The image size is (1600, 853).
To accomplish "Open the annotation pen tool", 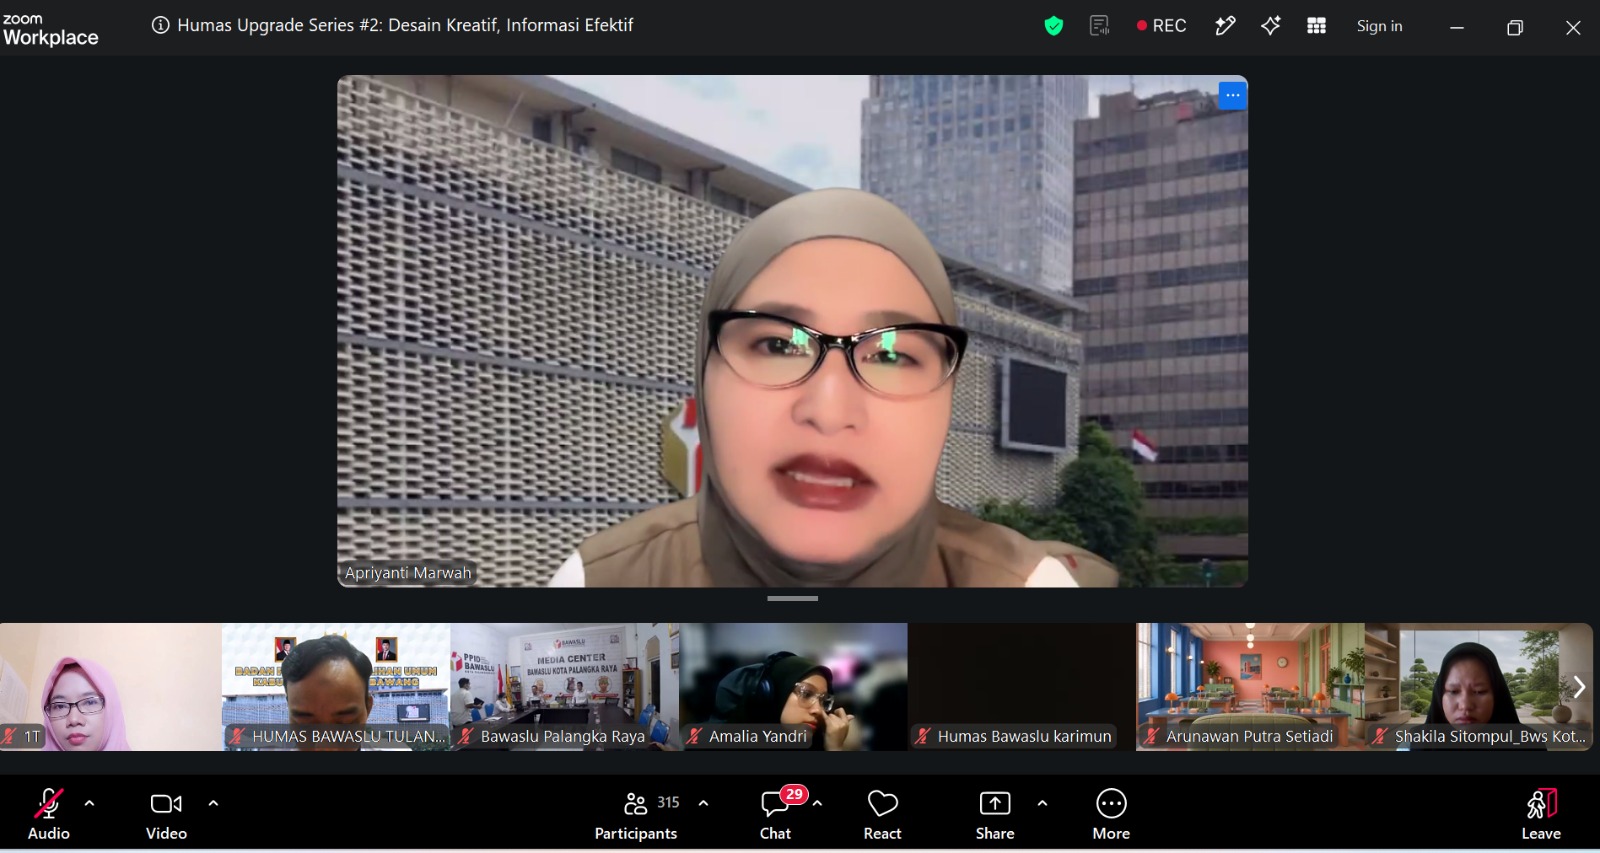I will point(1225,27).
